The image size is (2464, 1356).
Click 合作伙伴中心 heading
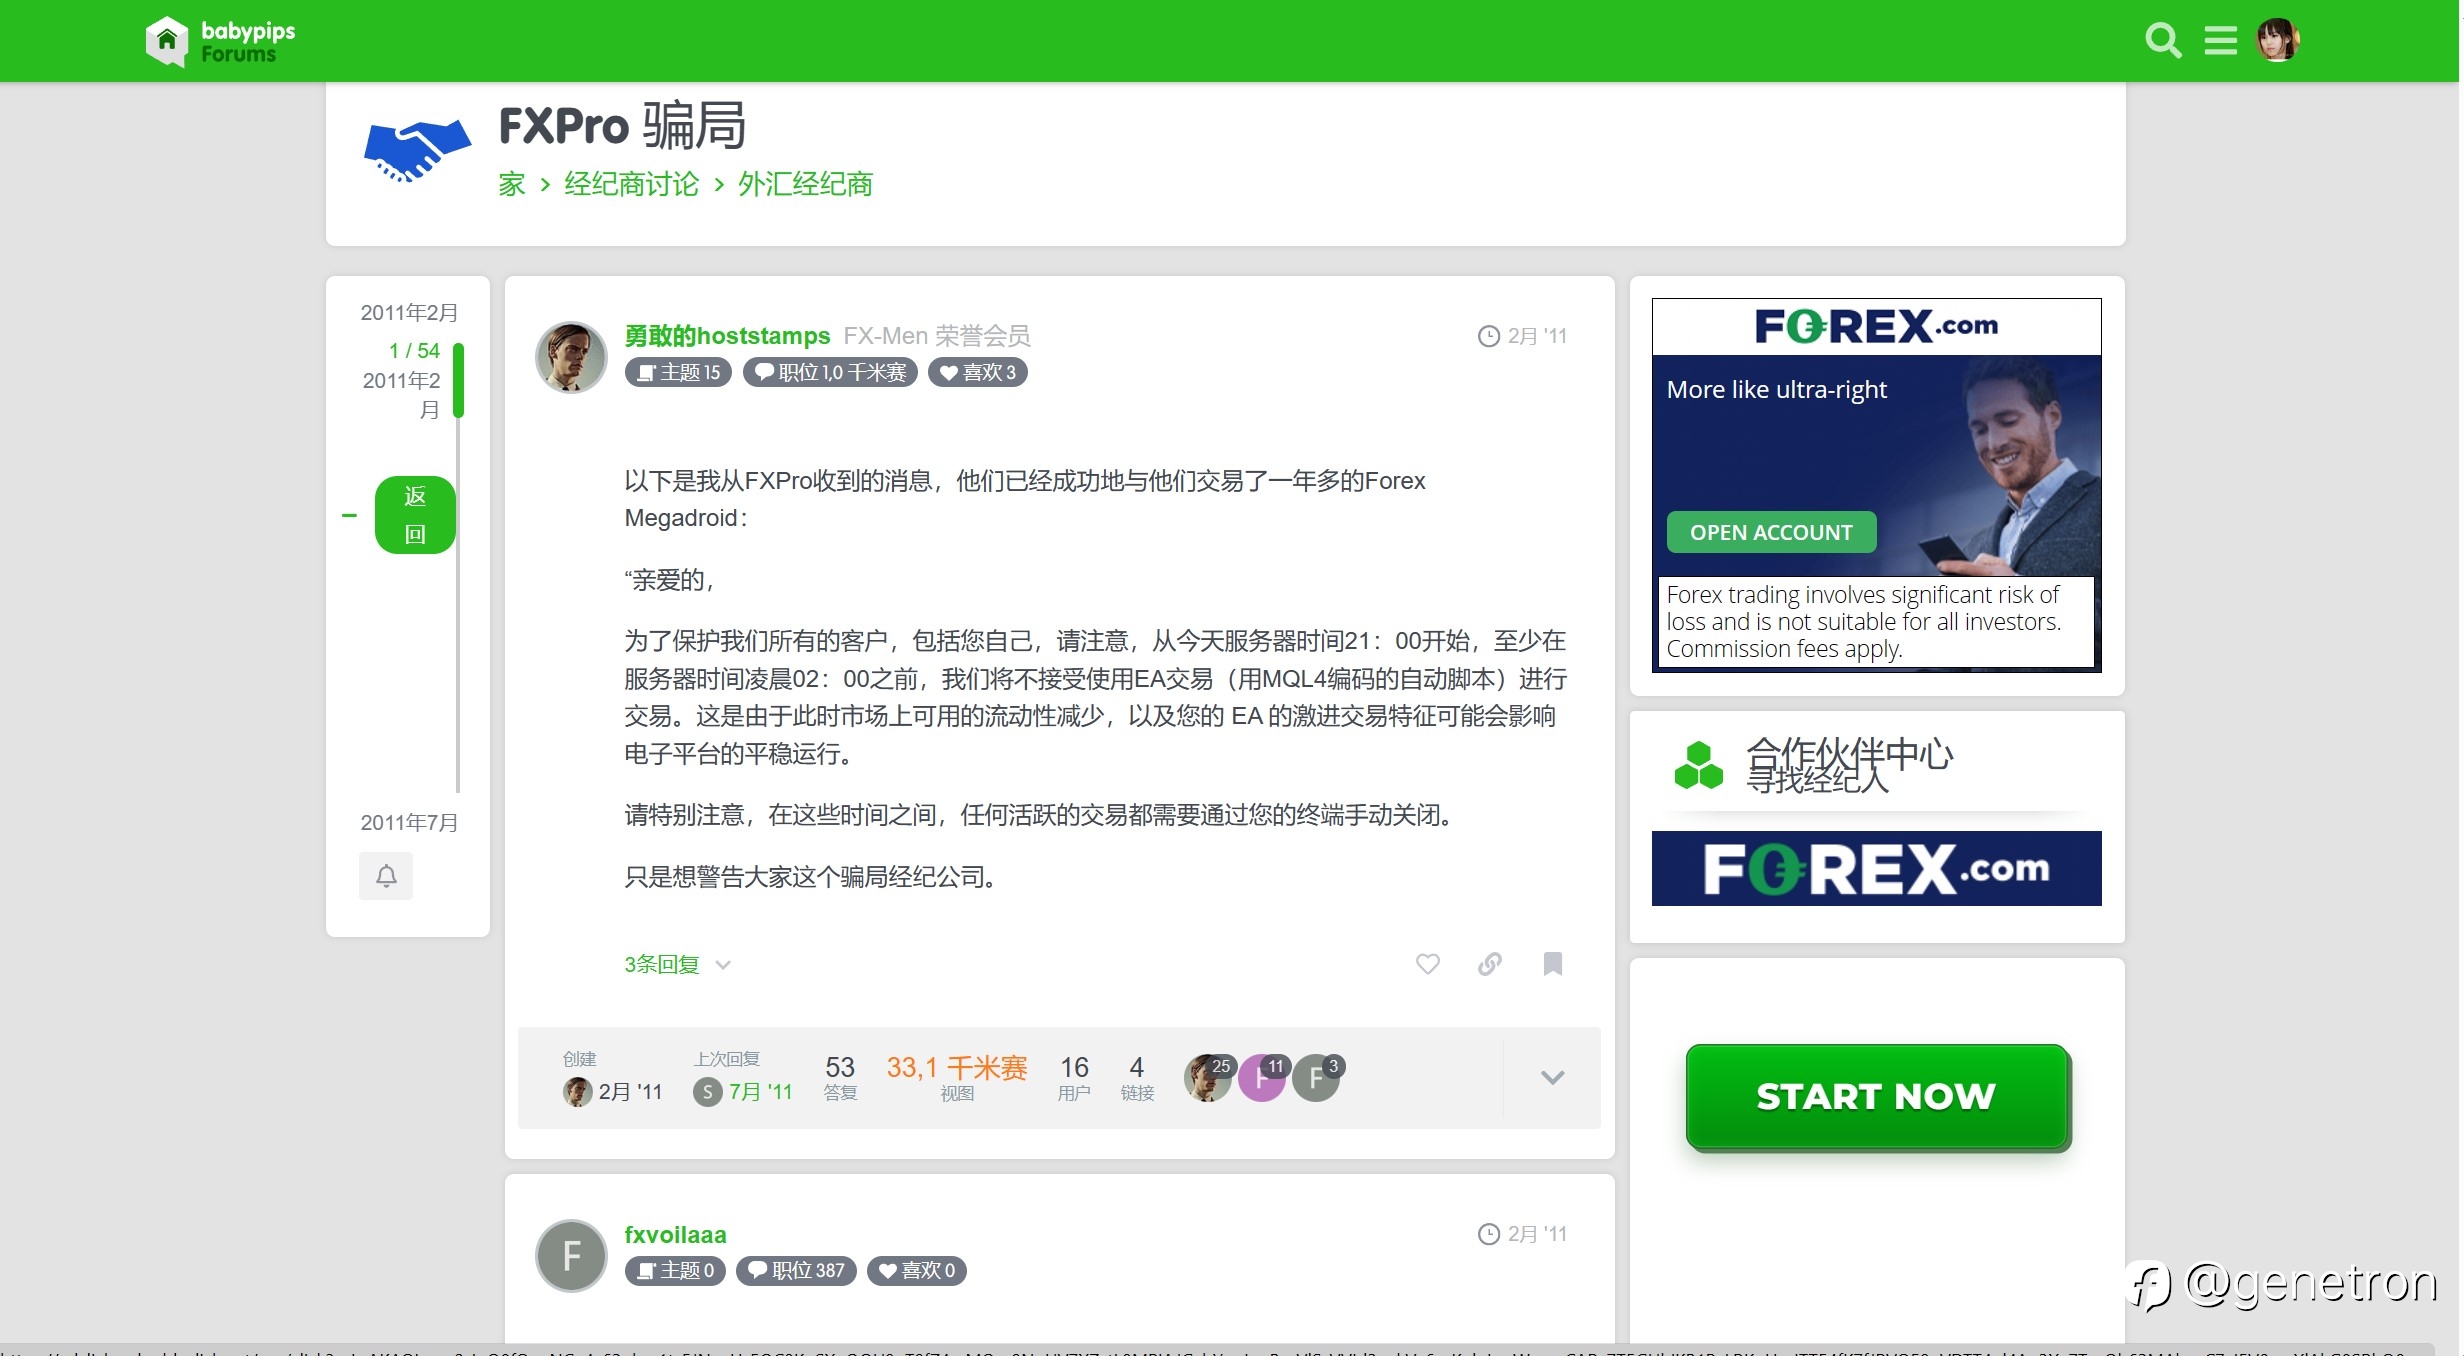[x=1849, y=754]
